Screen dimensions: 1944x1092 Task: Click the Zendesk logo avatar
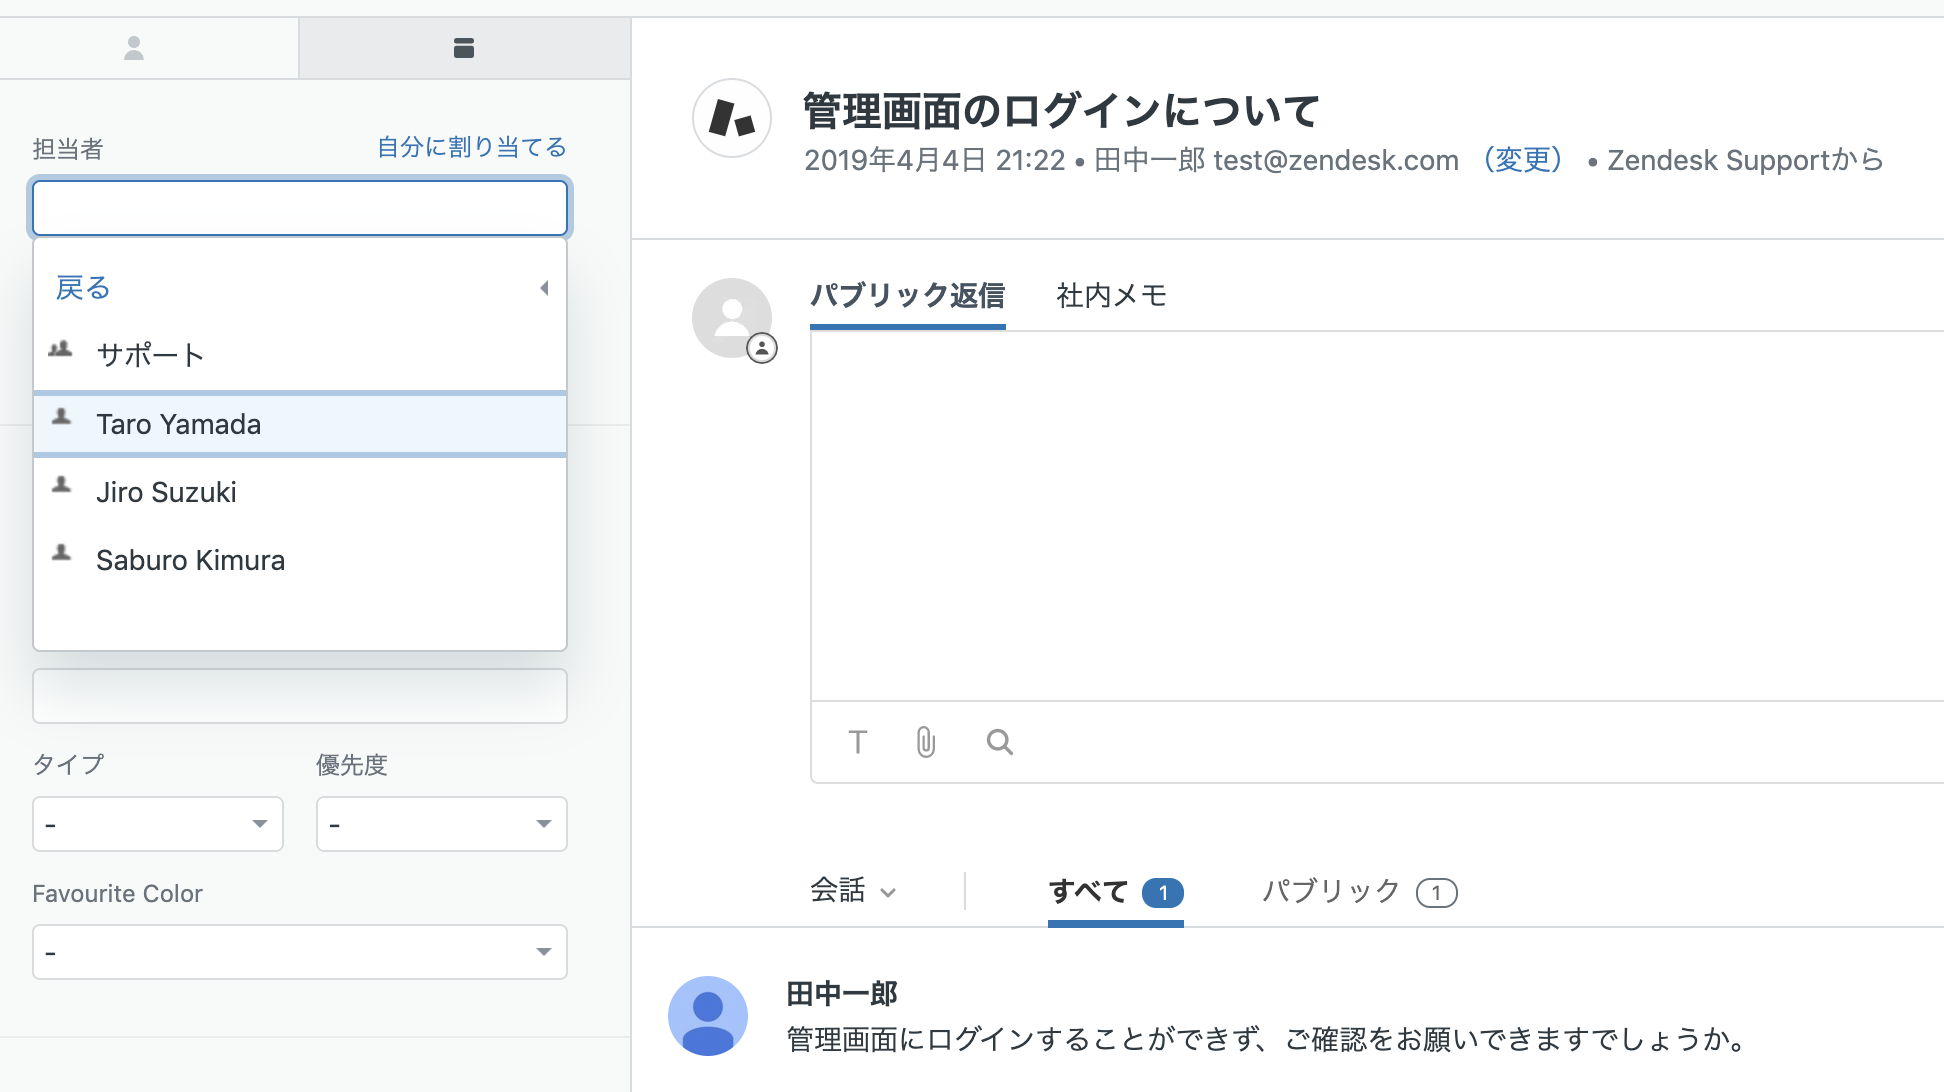click(732, 118)
